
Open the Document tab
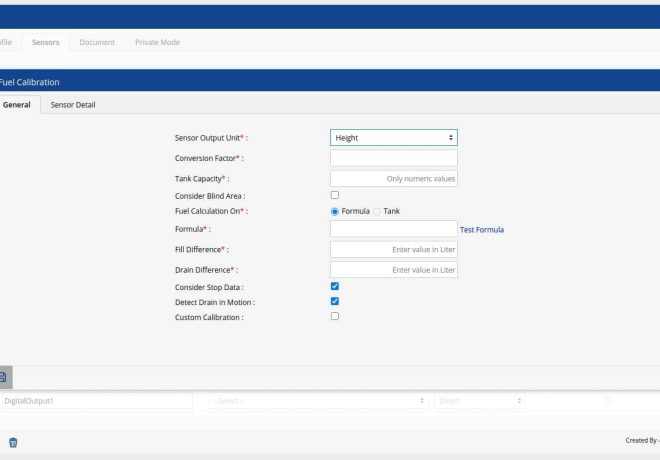tap(97, 42)
